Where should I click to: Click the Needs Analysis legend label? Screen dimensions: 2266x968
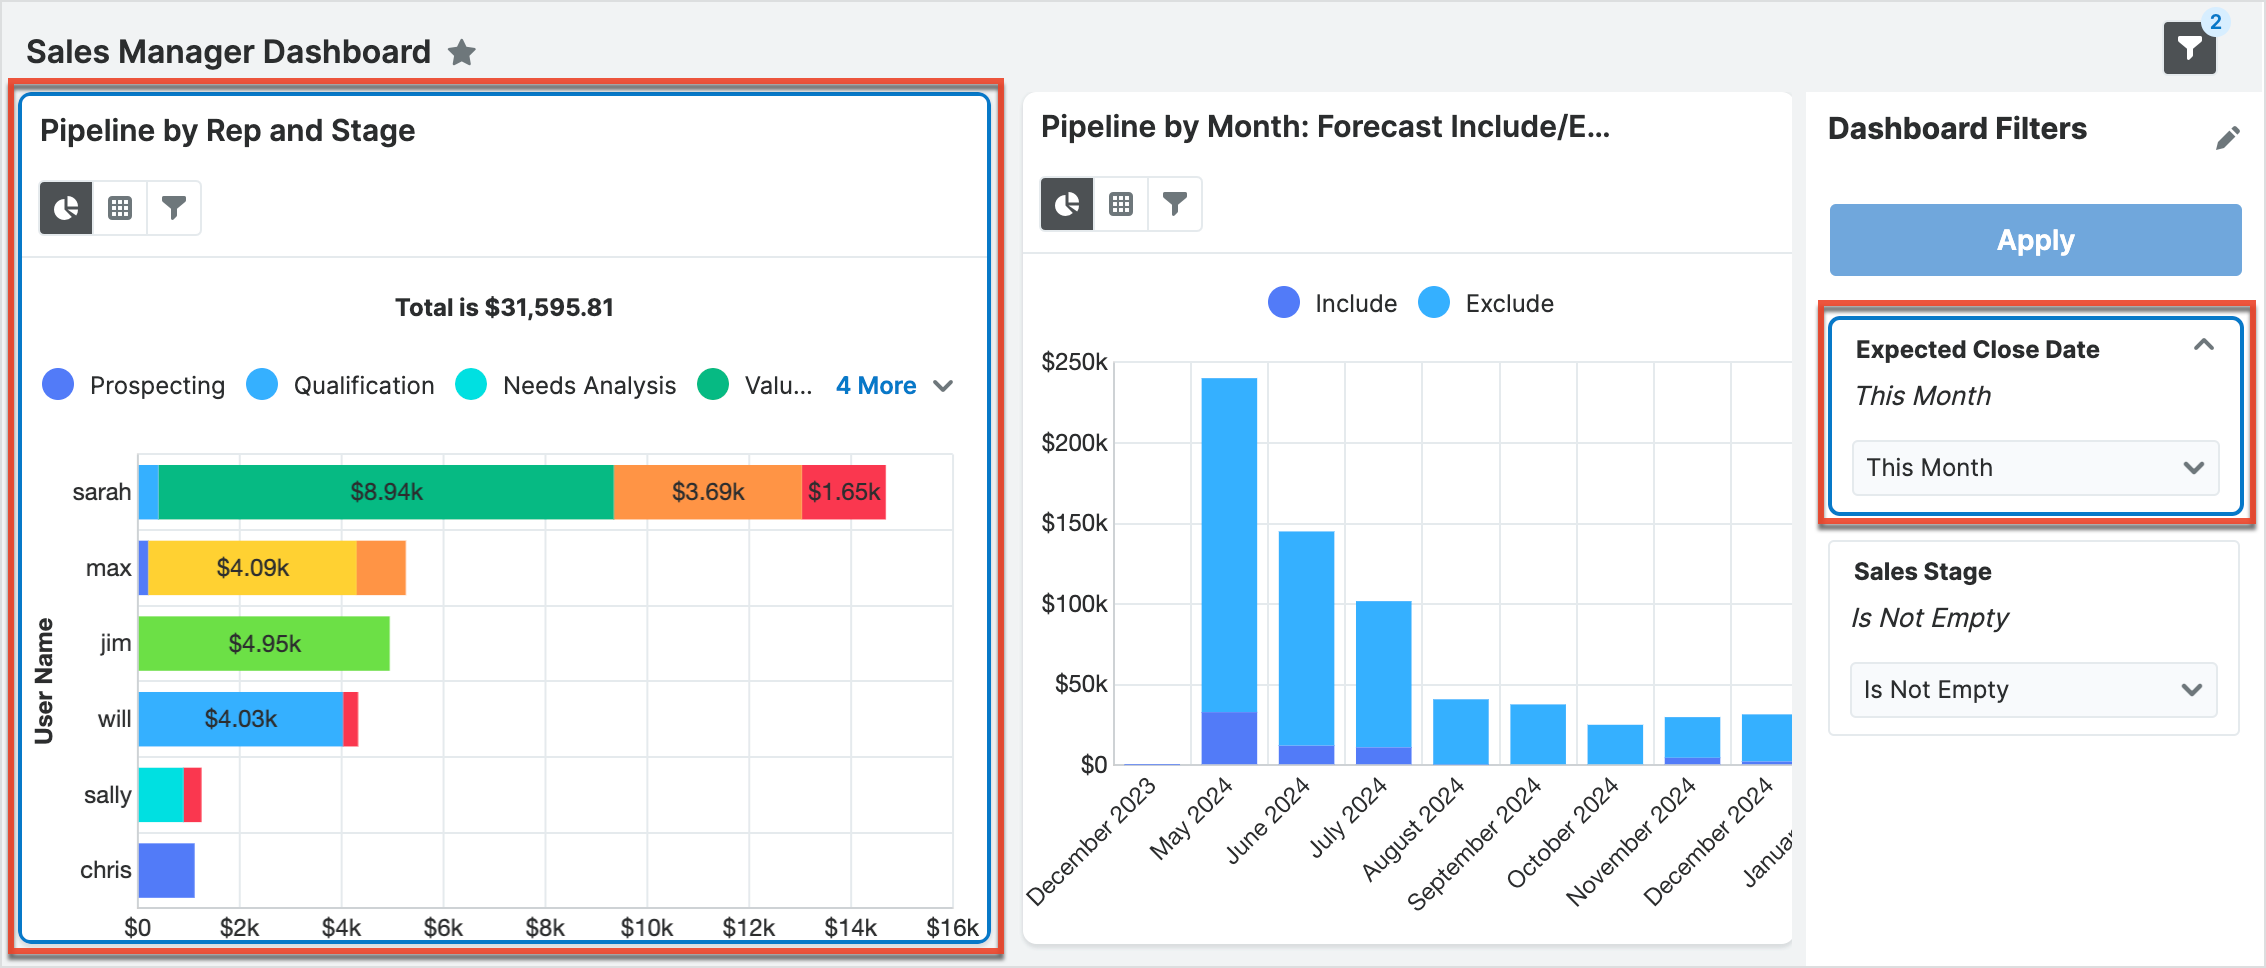click(589, 385)
